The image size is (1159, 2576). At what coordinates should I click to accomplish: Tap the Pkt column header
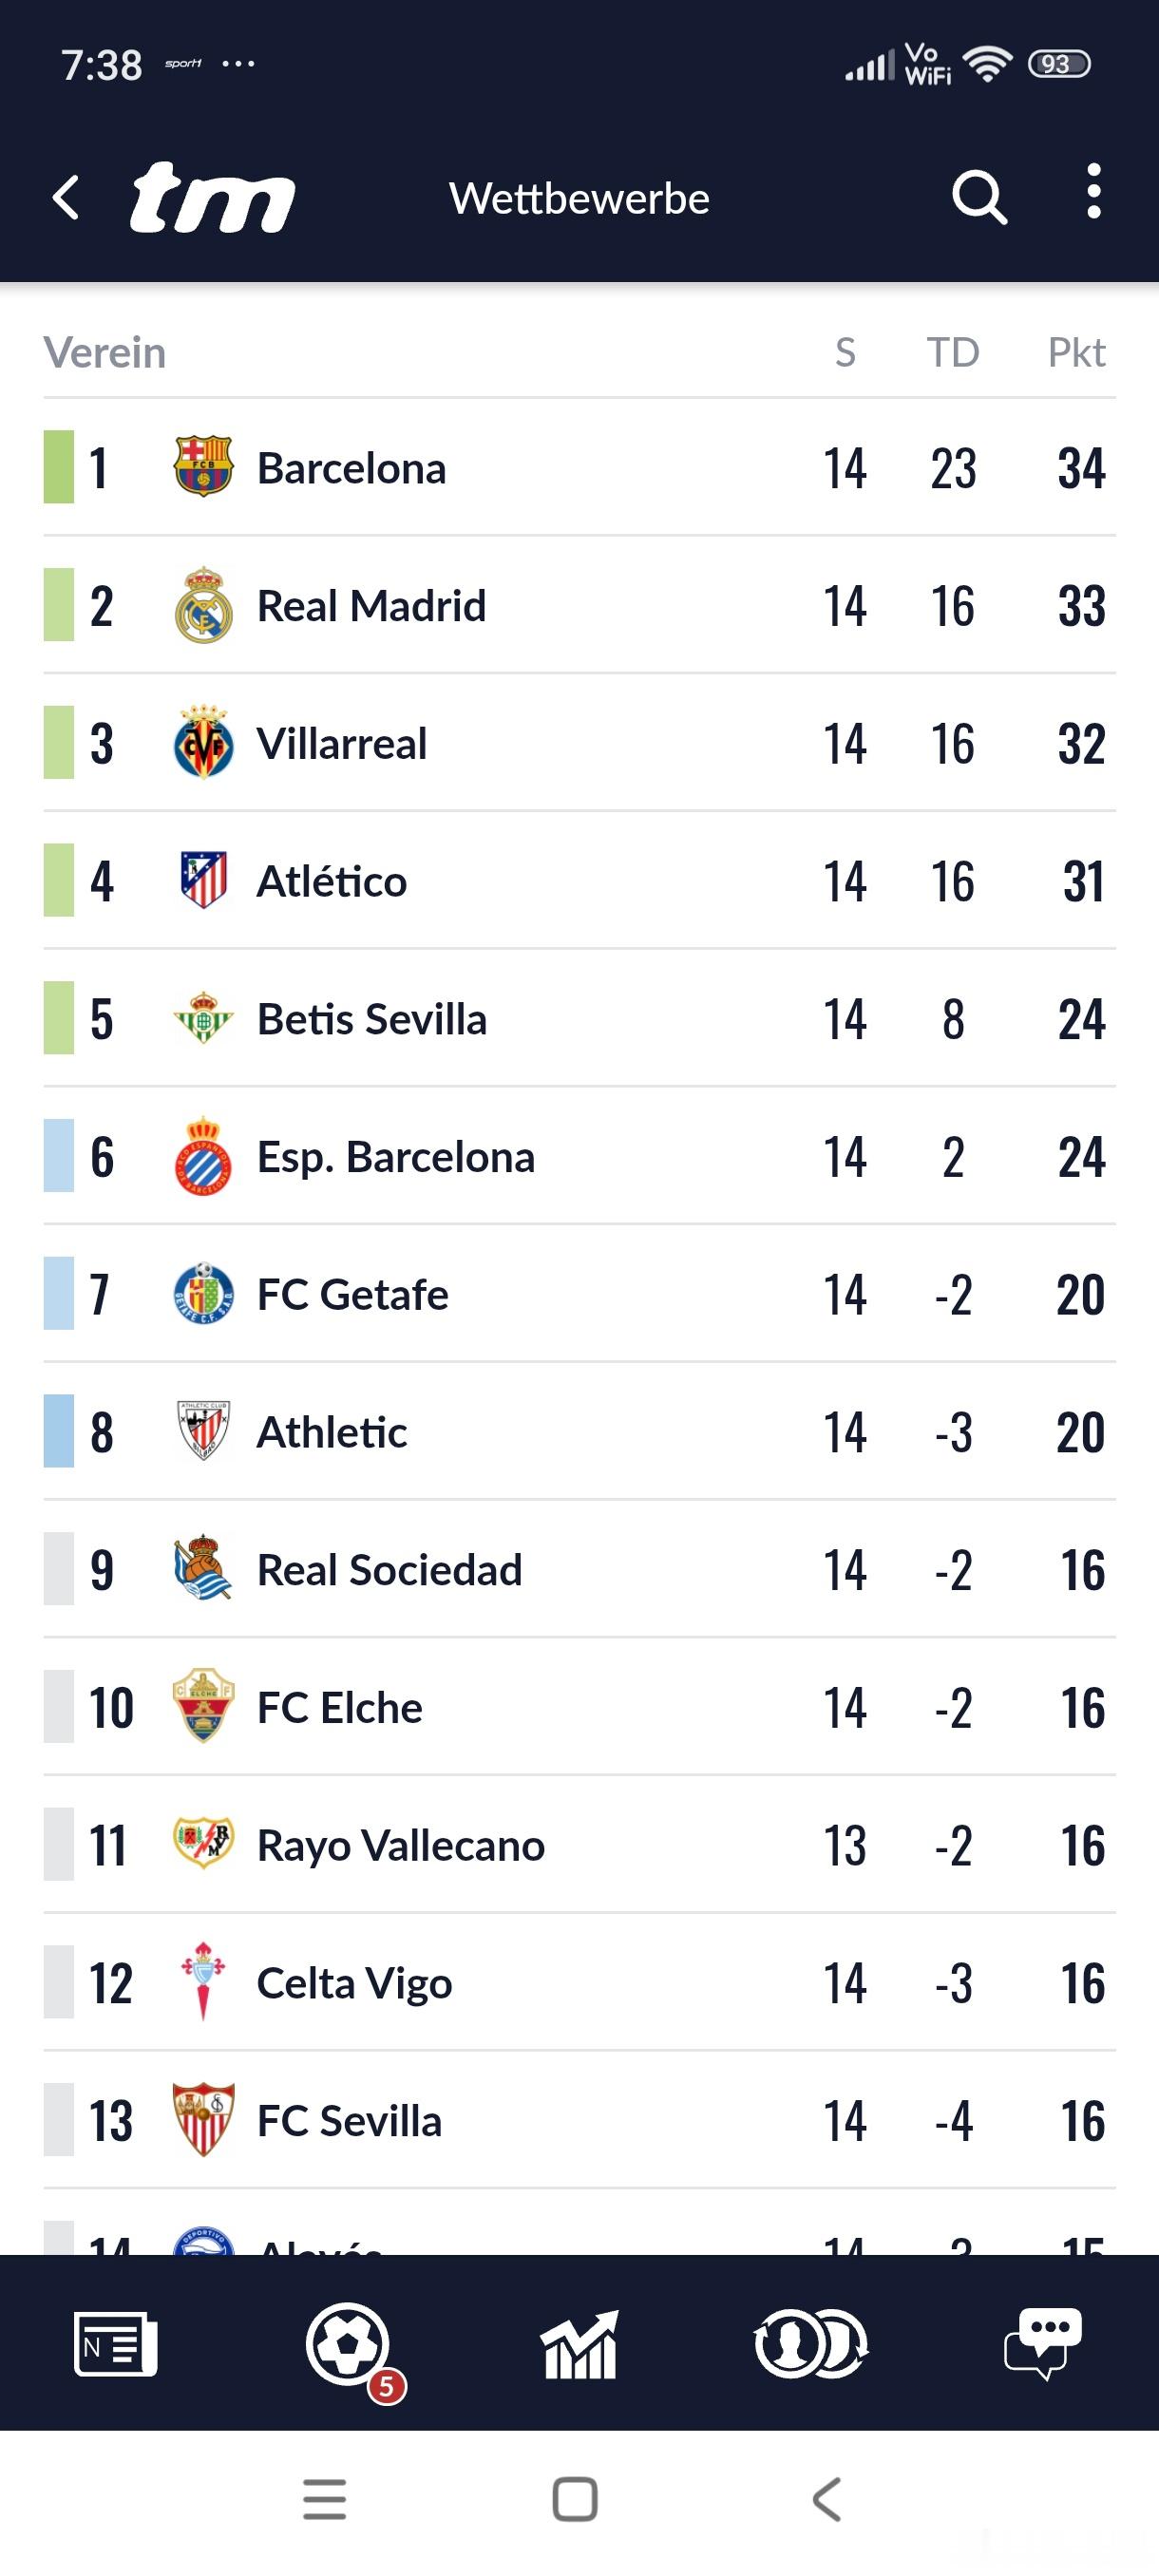click(x=1076, y=353)
